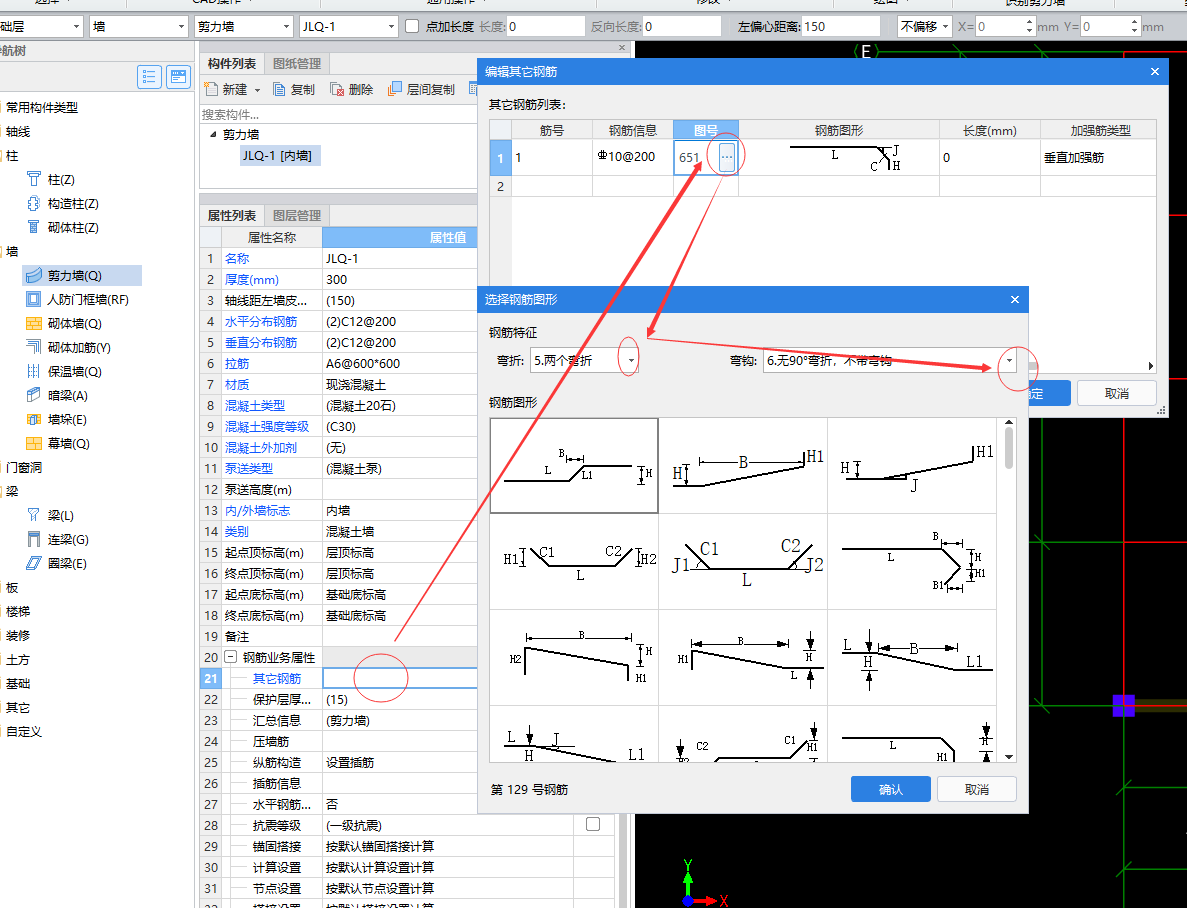The width and height of the screenshot is (1187, 908).
Task: Click 复制 copy component button
Action: (294, 89)
